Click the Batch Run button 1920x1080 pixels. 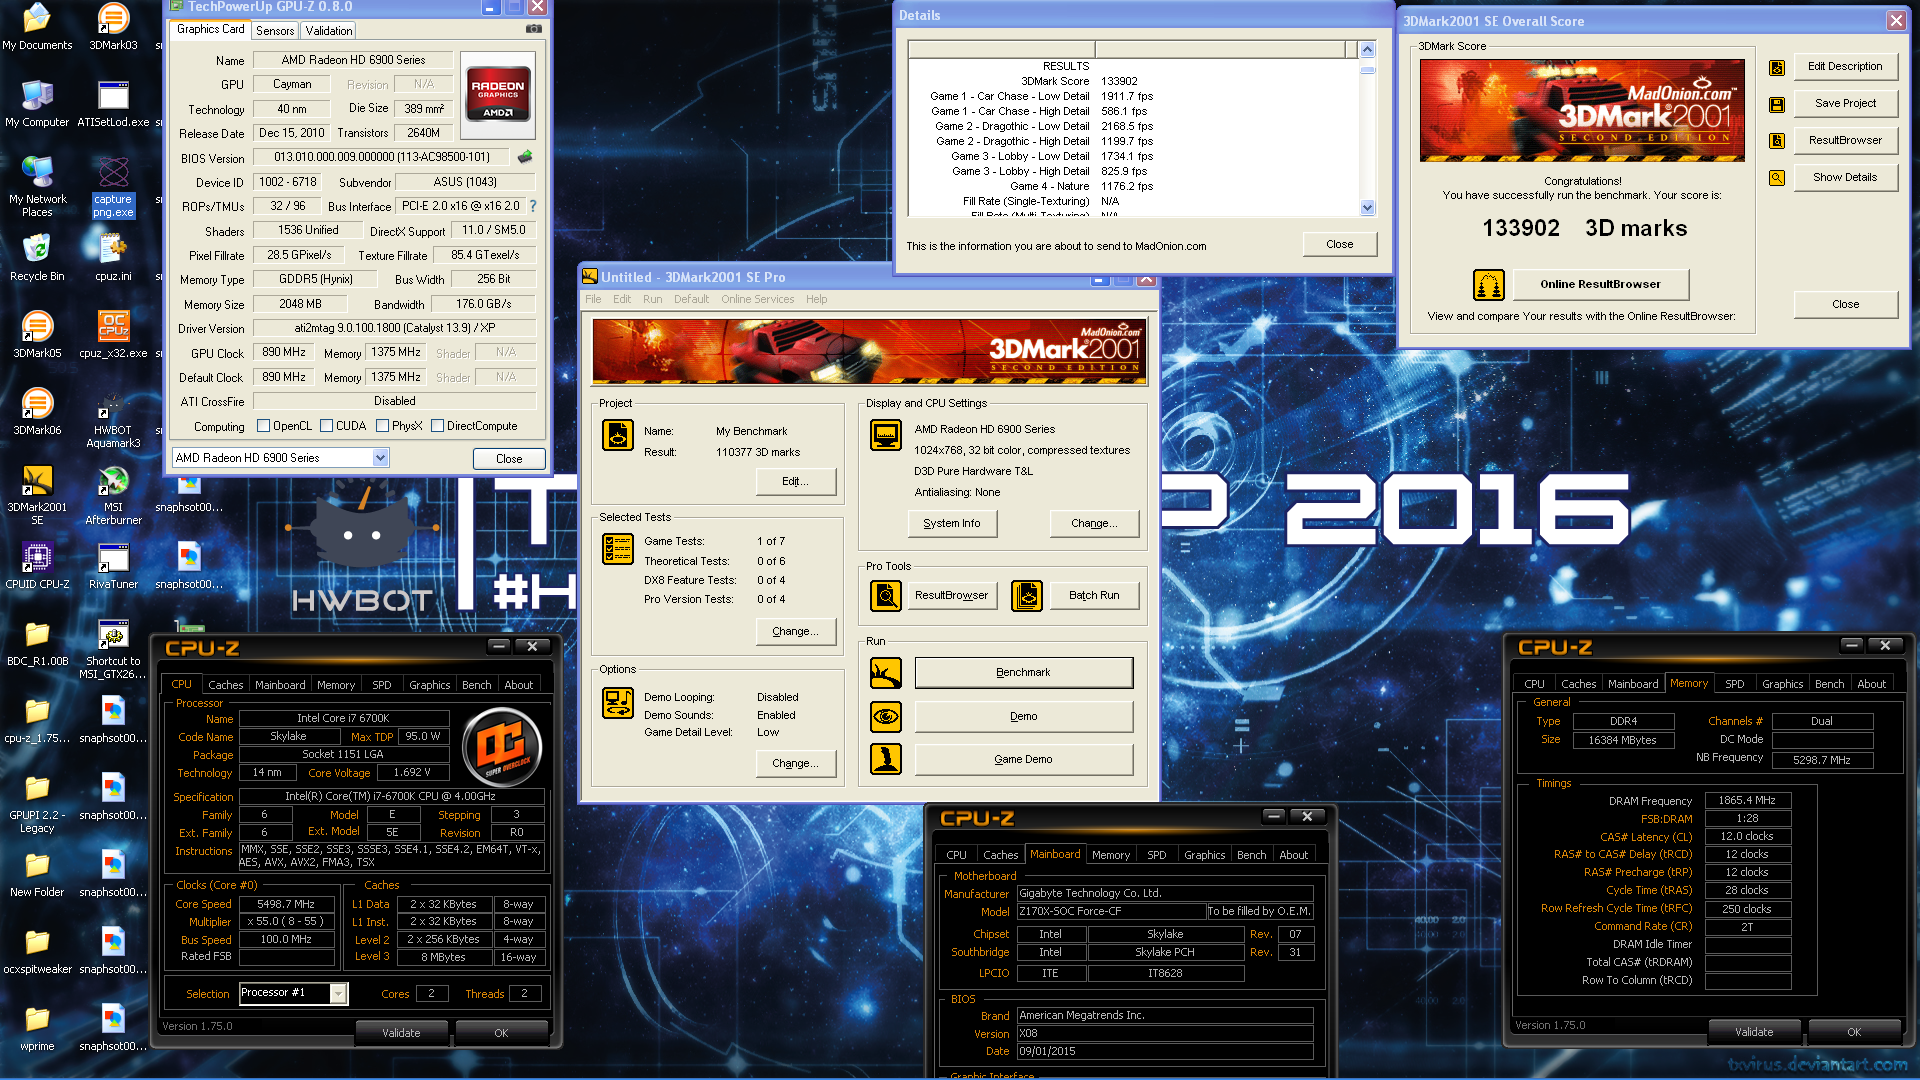pyautogui.click(x=1094, y=595)
